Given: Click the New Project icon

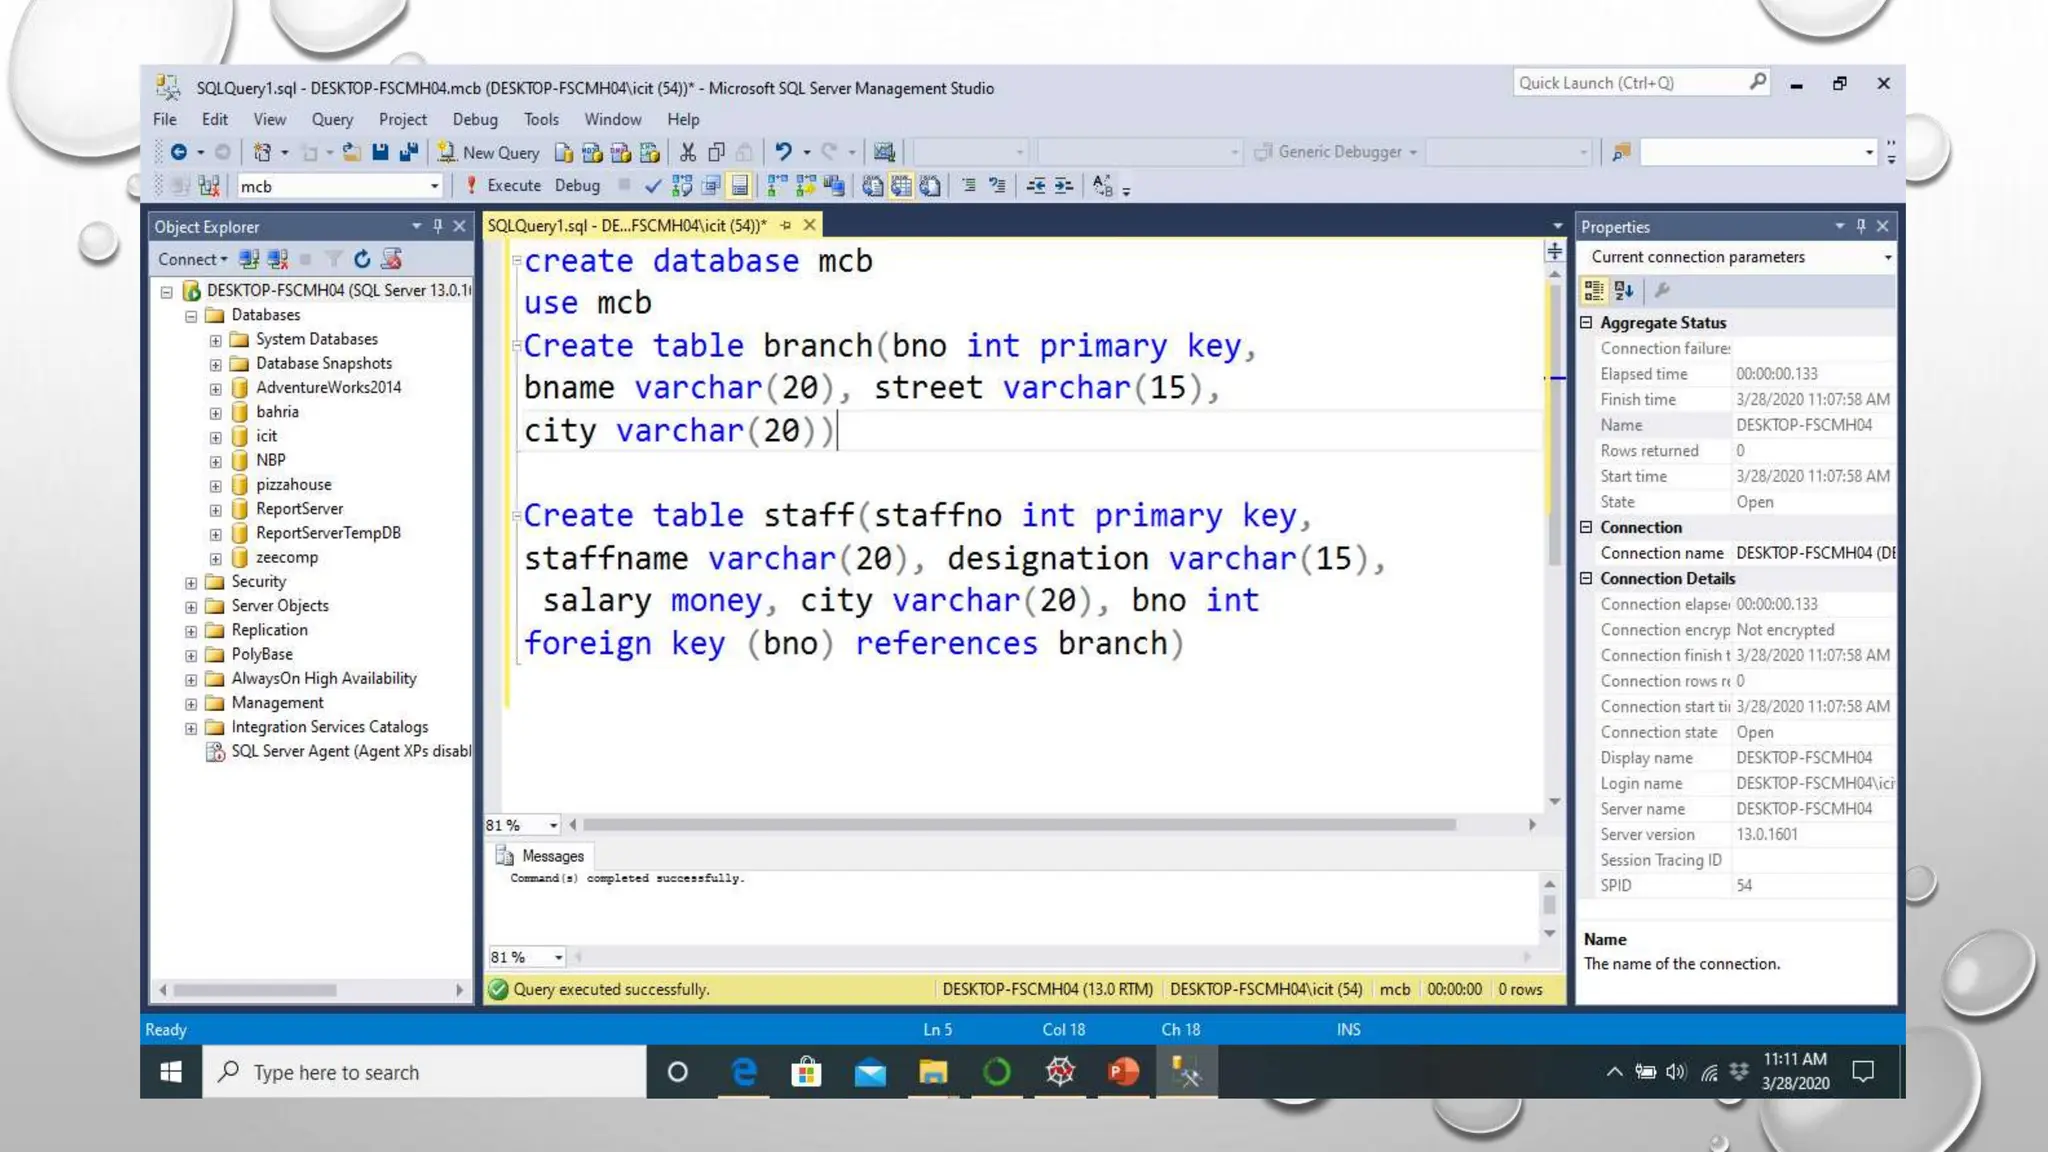Looking at the screenshot, I should [x=262, y=152].
